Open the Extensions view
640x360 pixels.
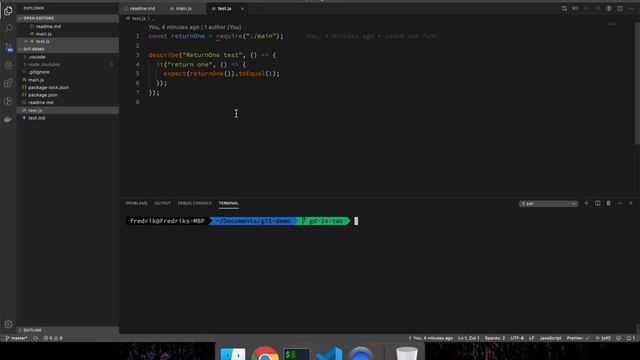(8, 83)
